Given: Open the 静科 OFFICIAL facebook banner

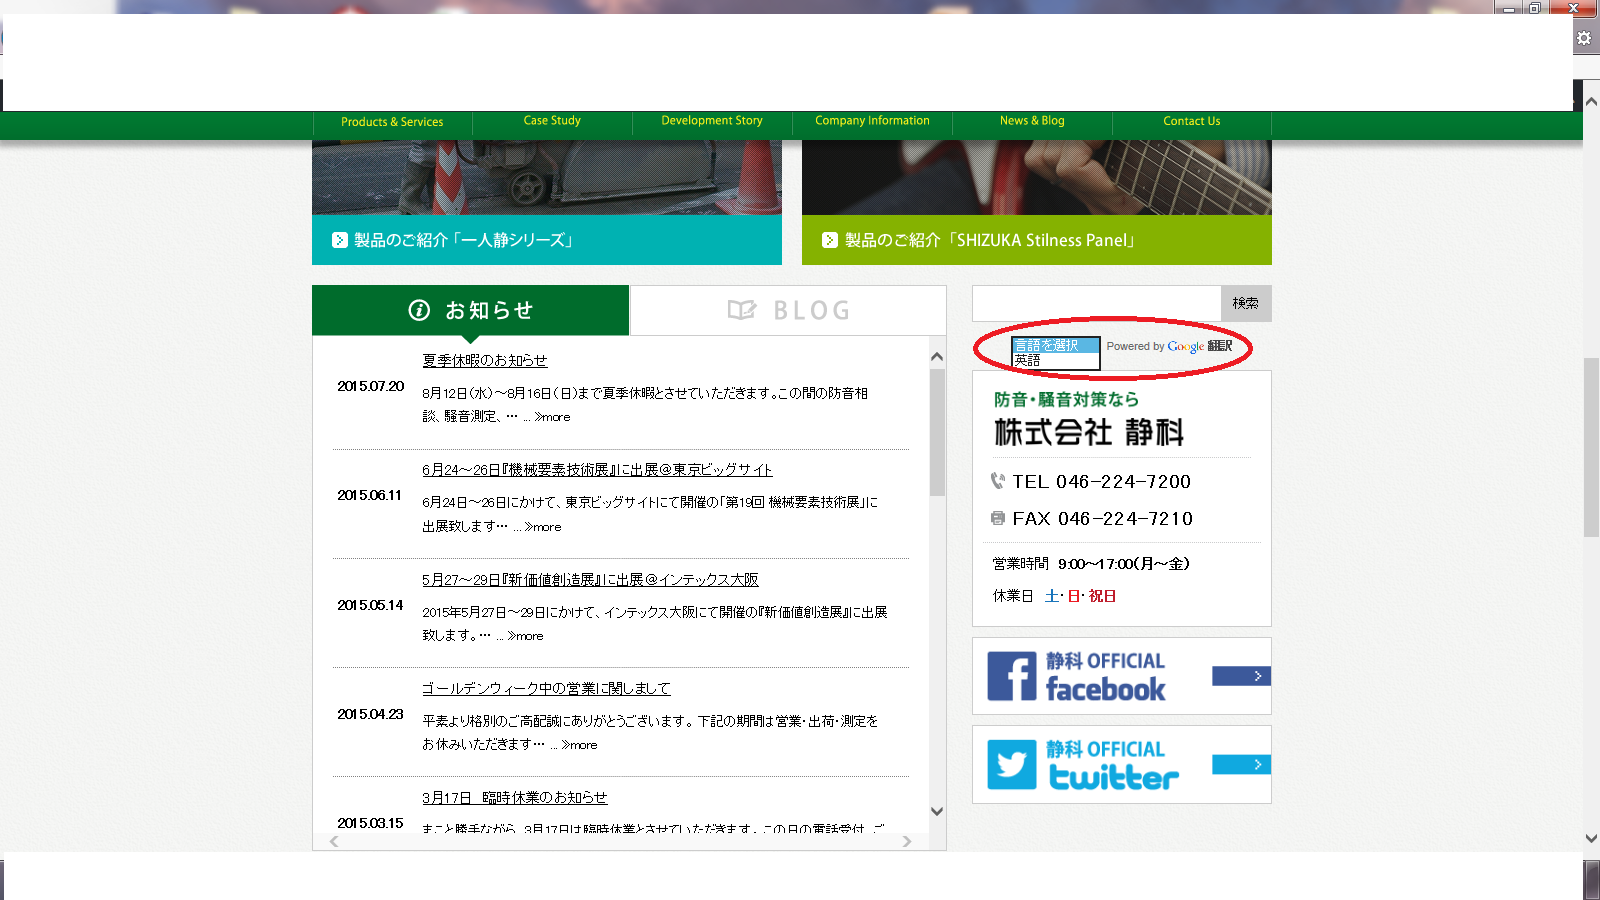Looking at the screenshot, I should (1122, 676).
